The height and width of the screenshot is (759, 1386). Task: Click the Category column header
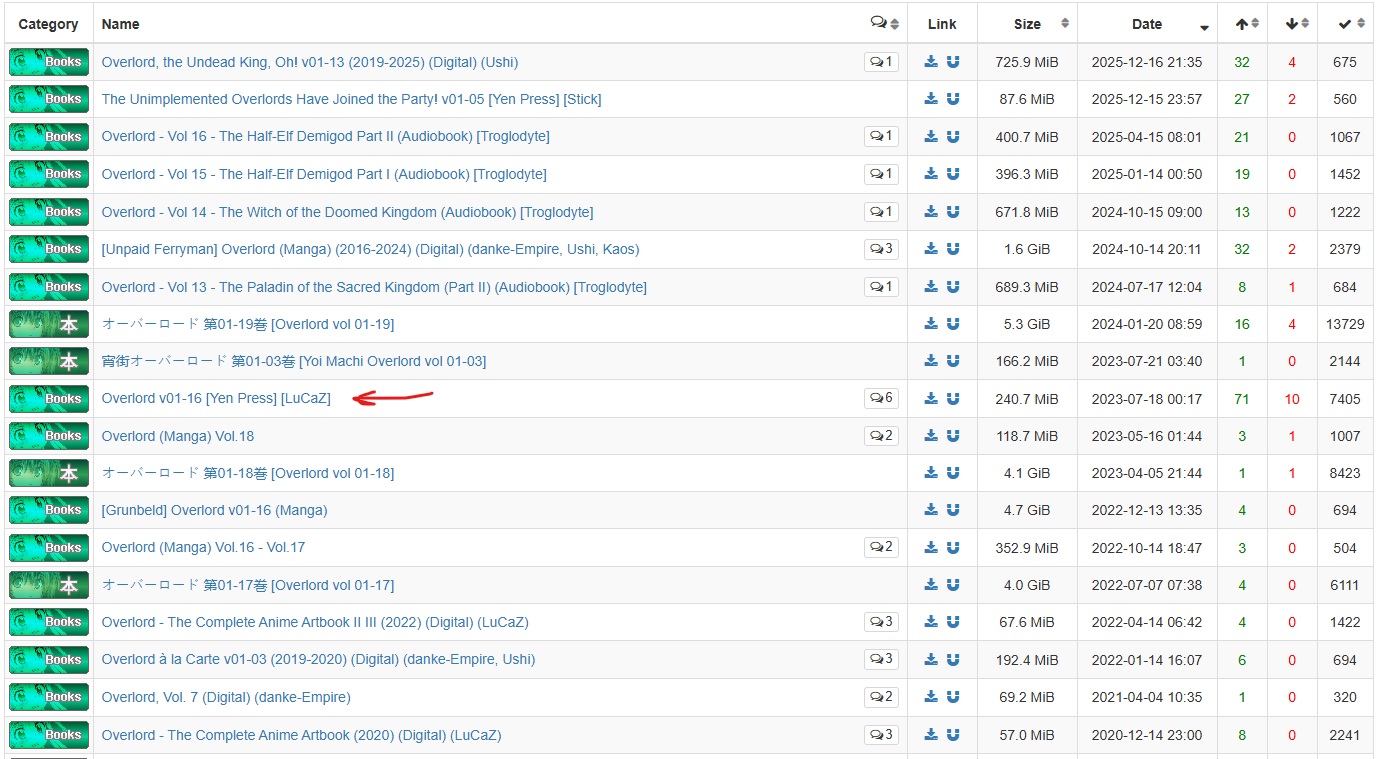pyautogui.click(x=48, y=24)
